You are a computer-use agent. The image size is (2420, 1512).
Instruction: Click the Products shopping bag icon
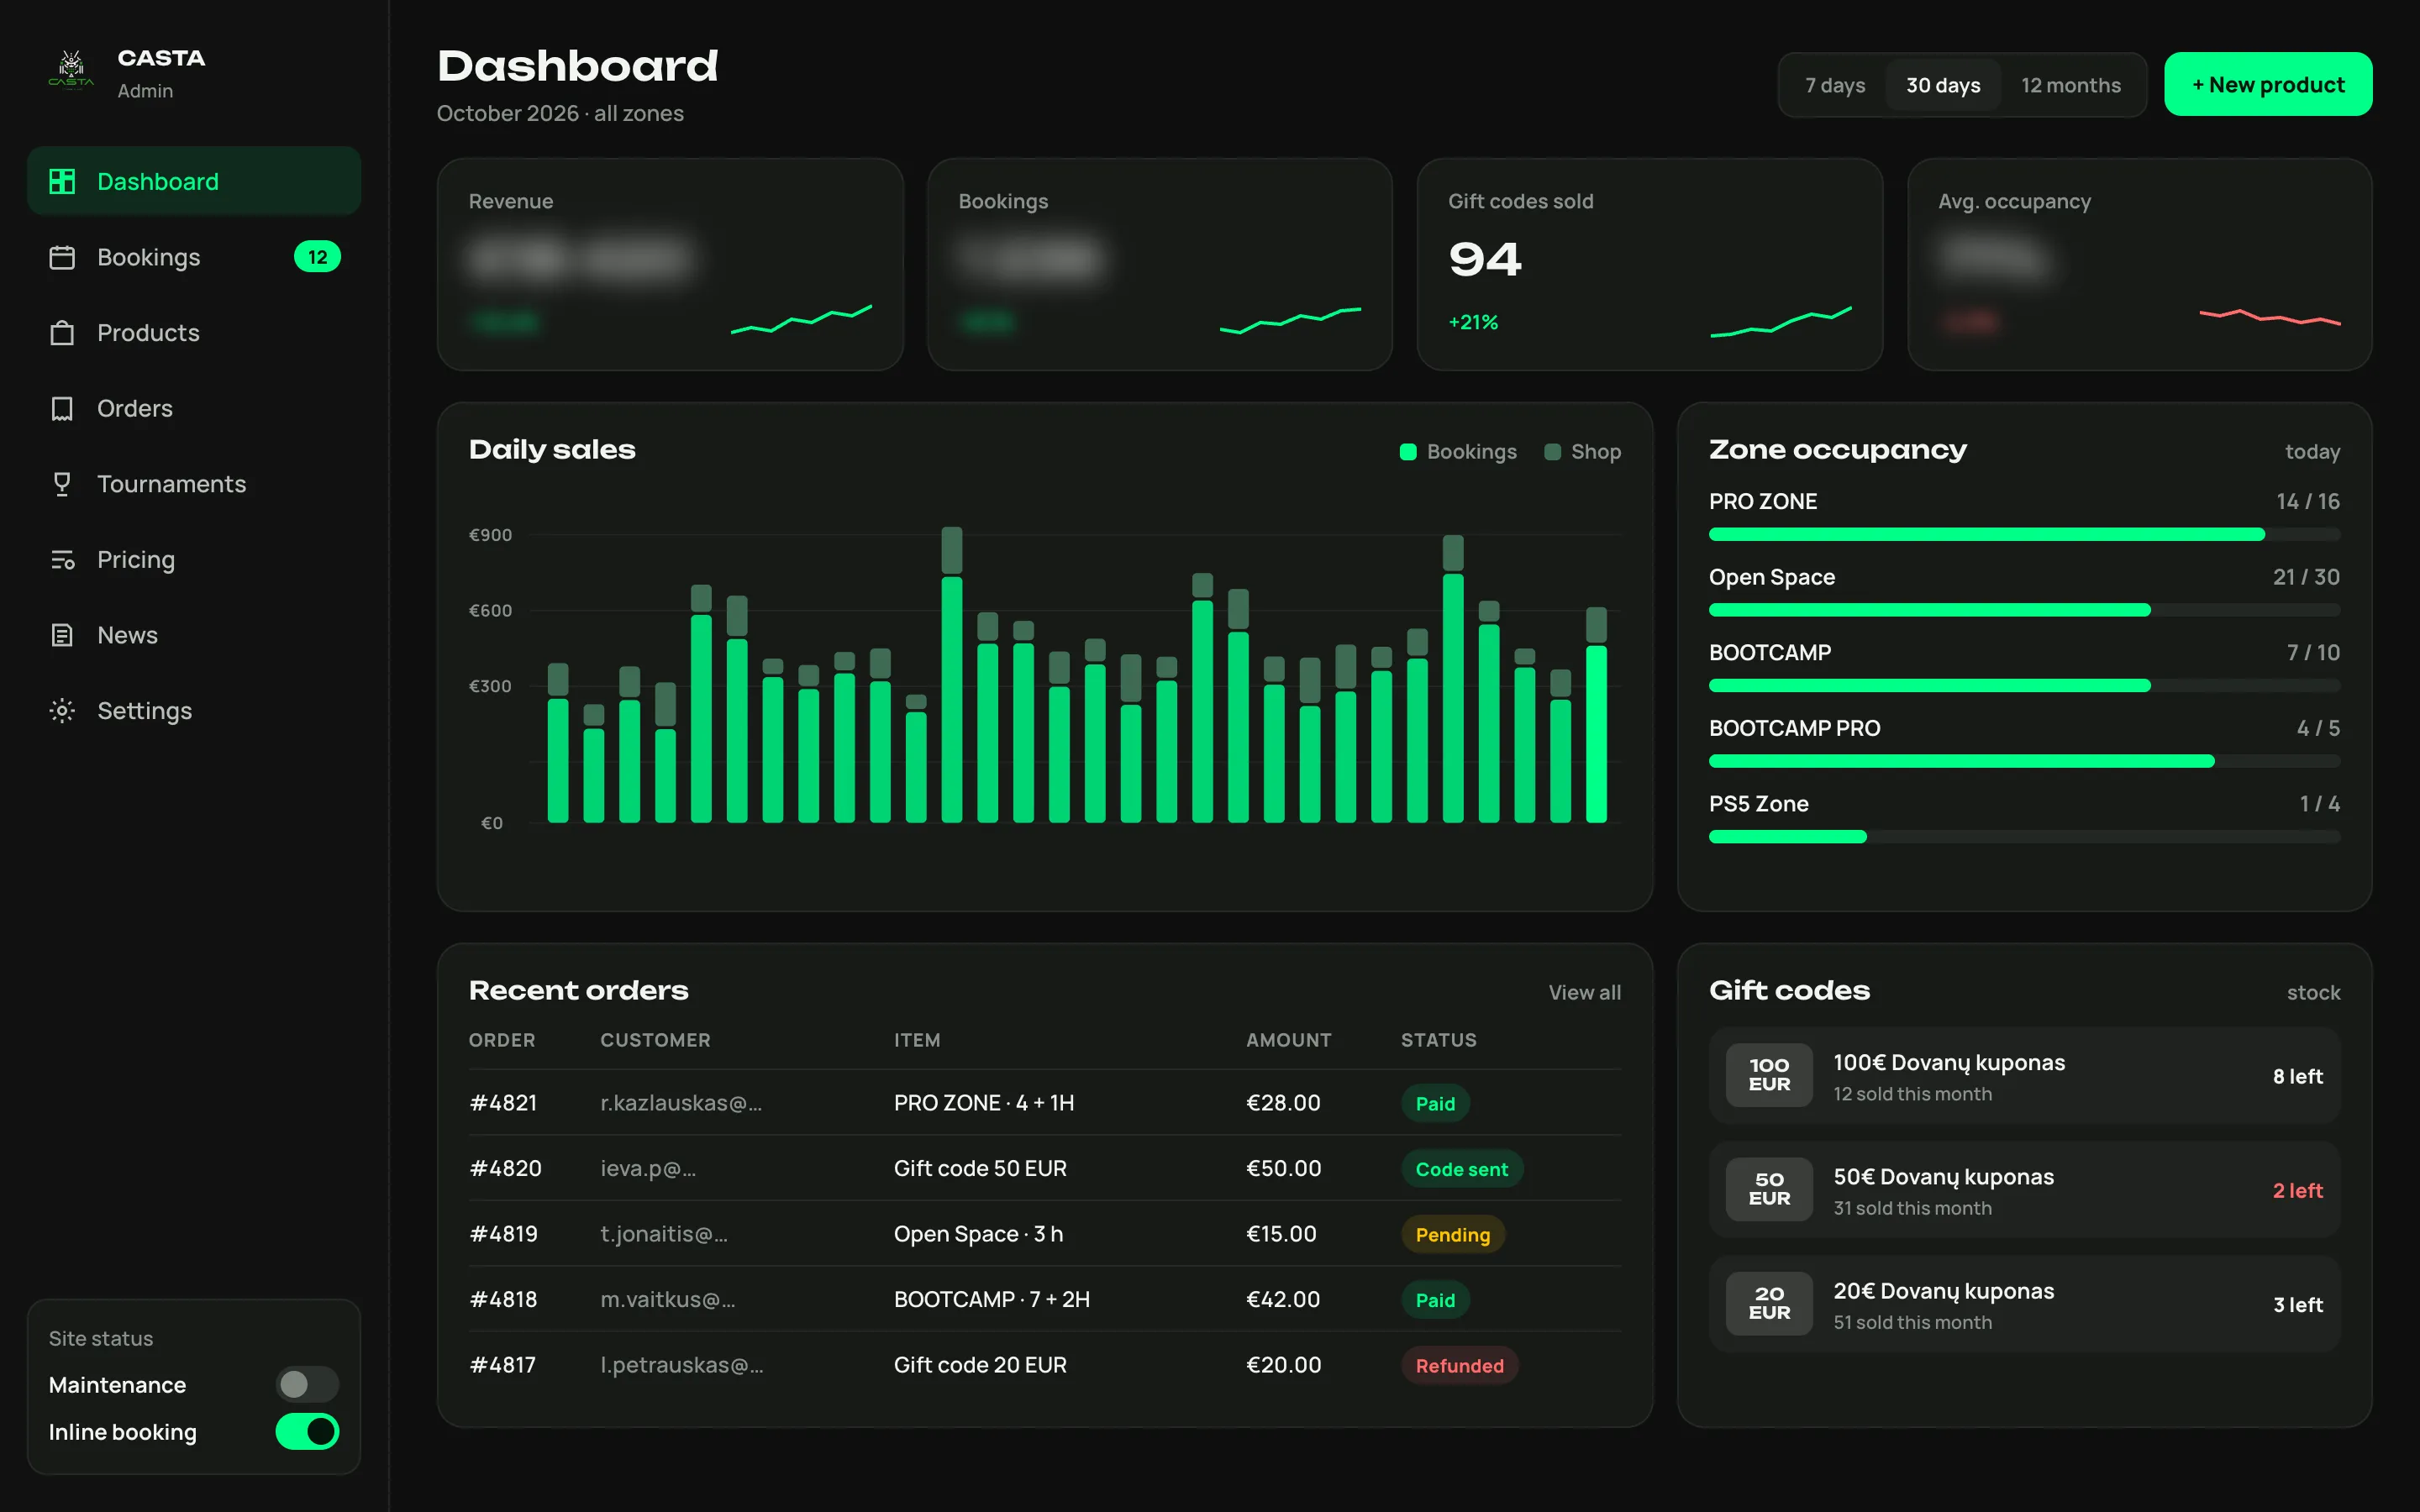click(x=62, y=333)
